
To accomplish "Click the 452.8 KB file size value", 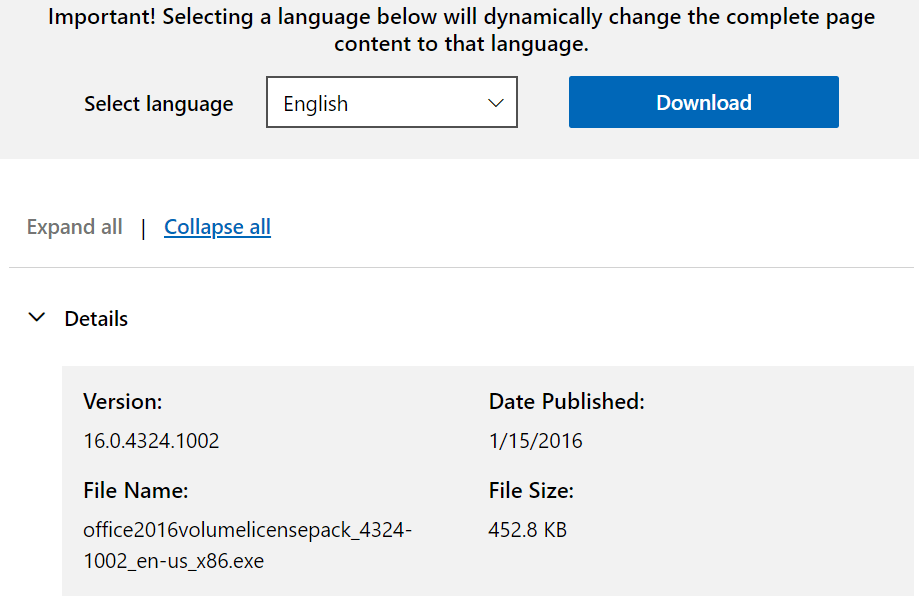I will pos(527,530).
